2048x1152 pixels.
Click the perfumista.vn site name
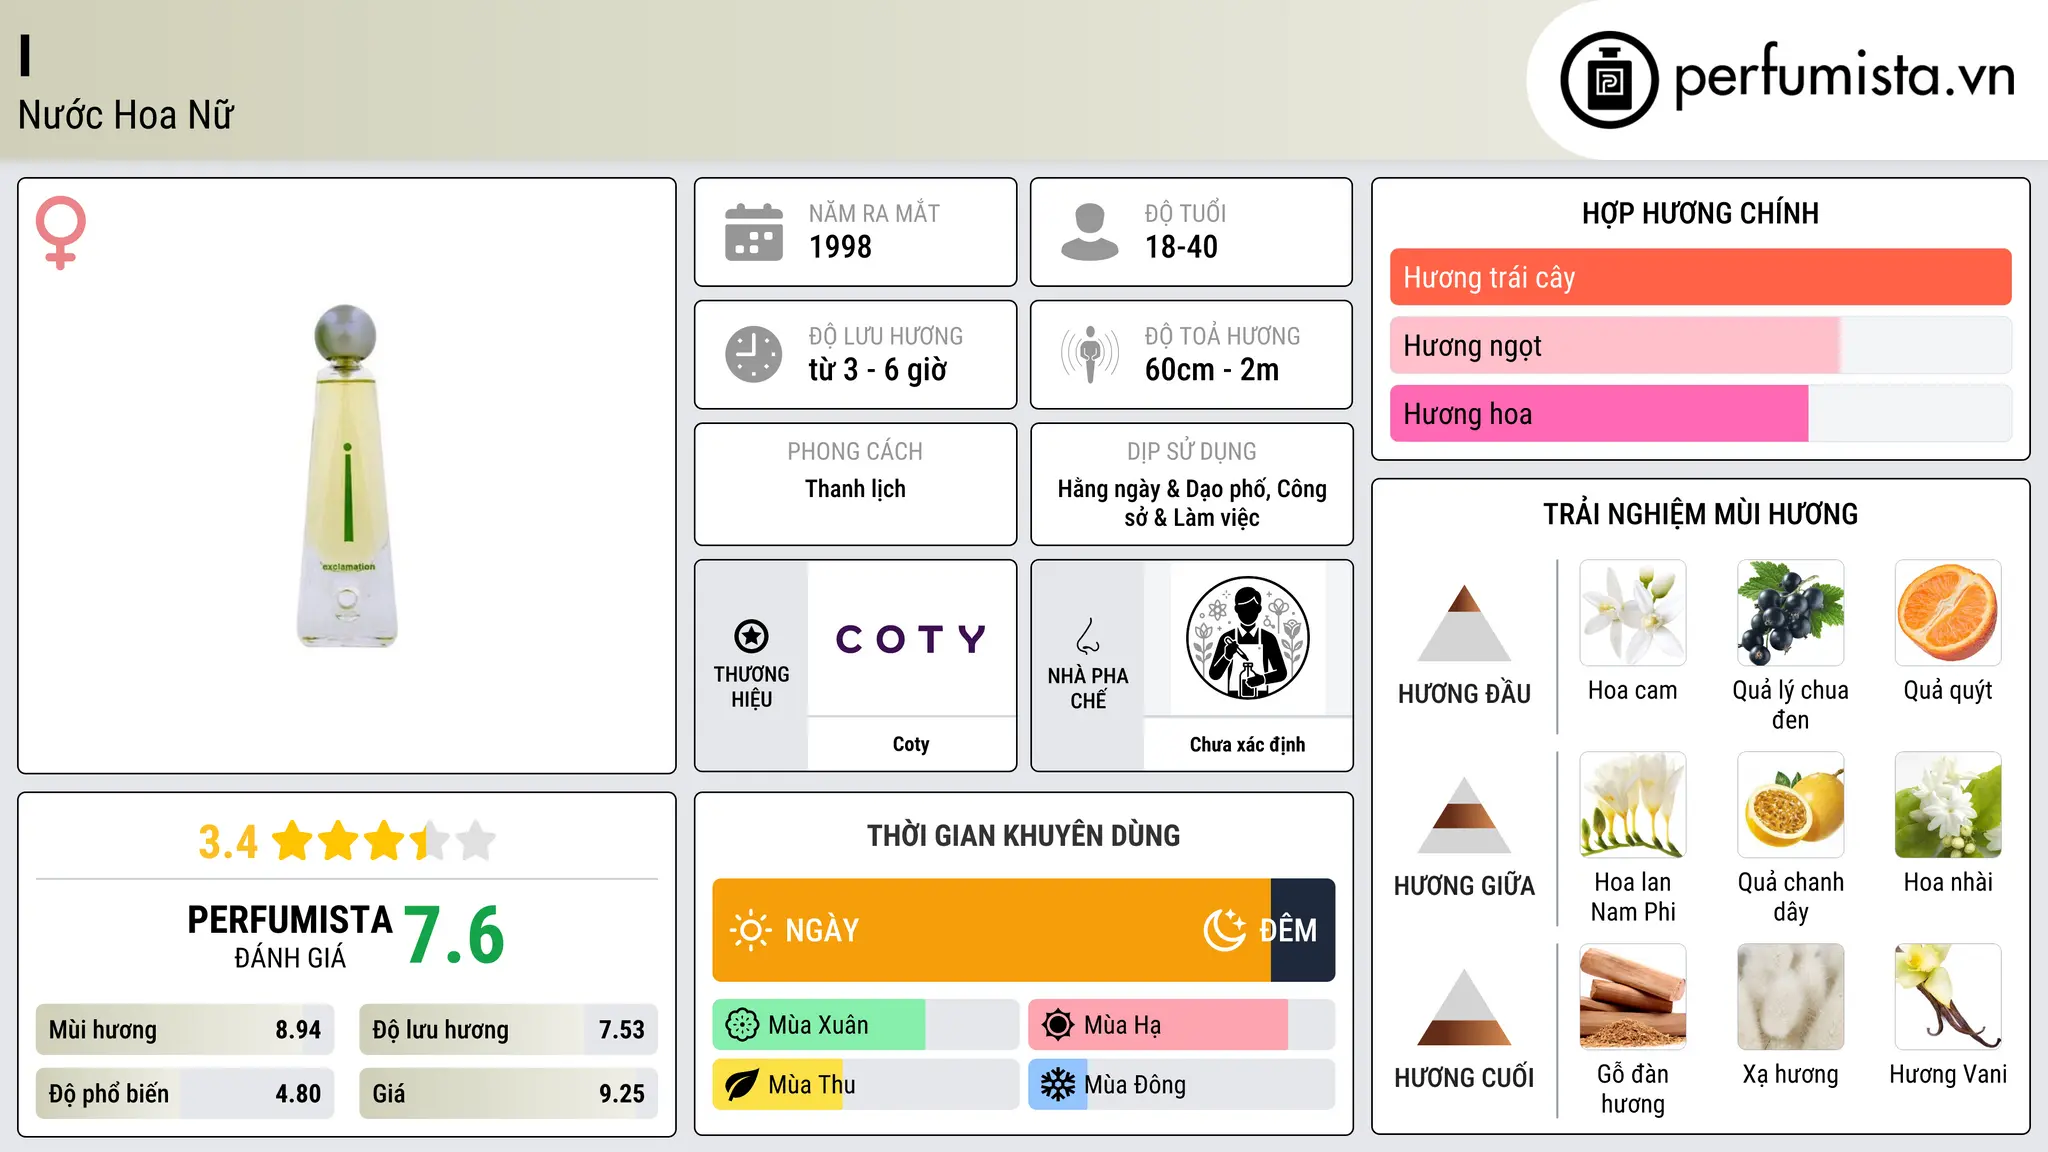1845,77
